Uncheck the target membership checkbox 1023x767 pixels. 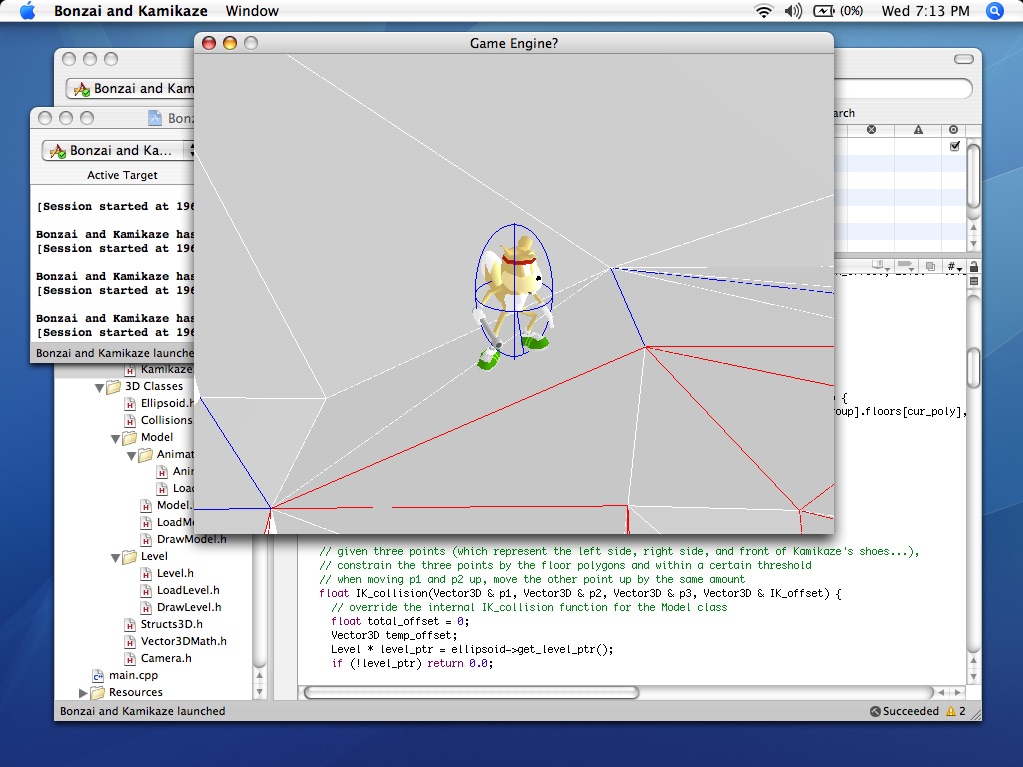(954, 146)
